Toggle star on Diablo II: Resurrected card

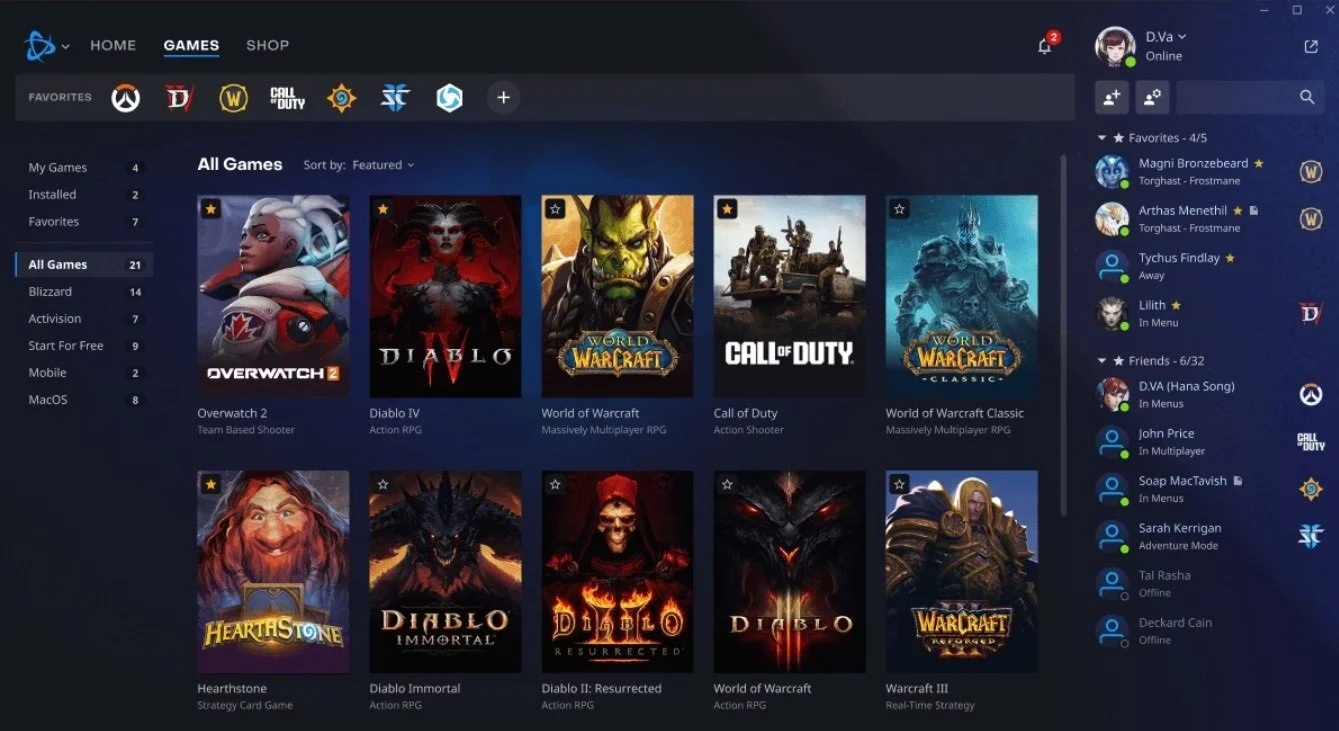pyautogui.click(x=555, y=485)
